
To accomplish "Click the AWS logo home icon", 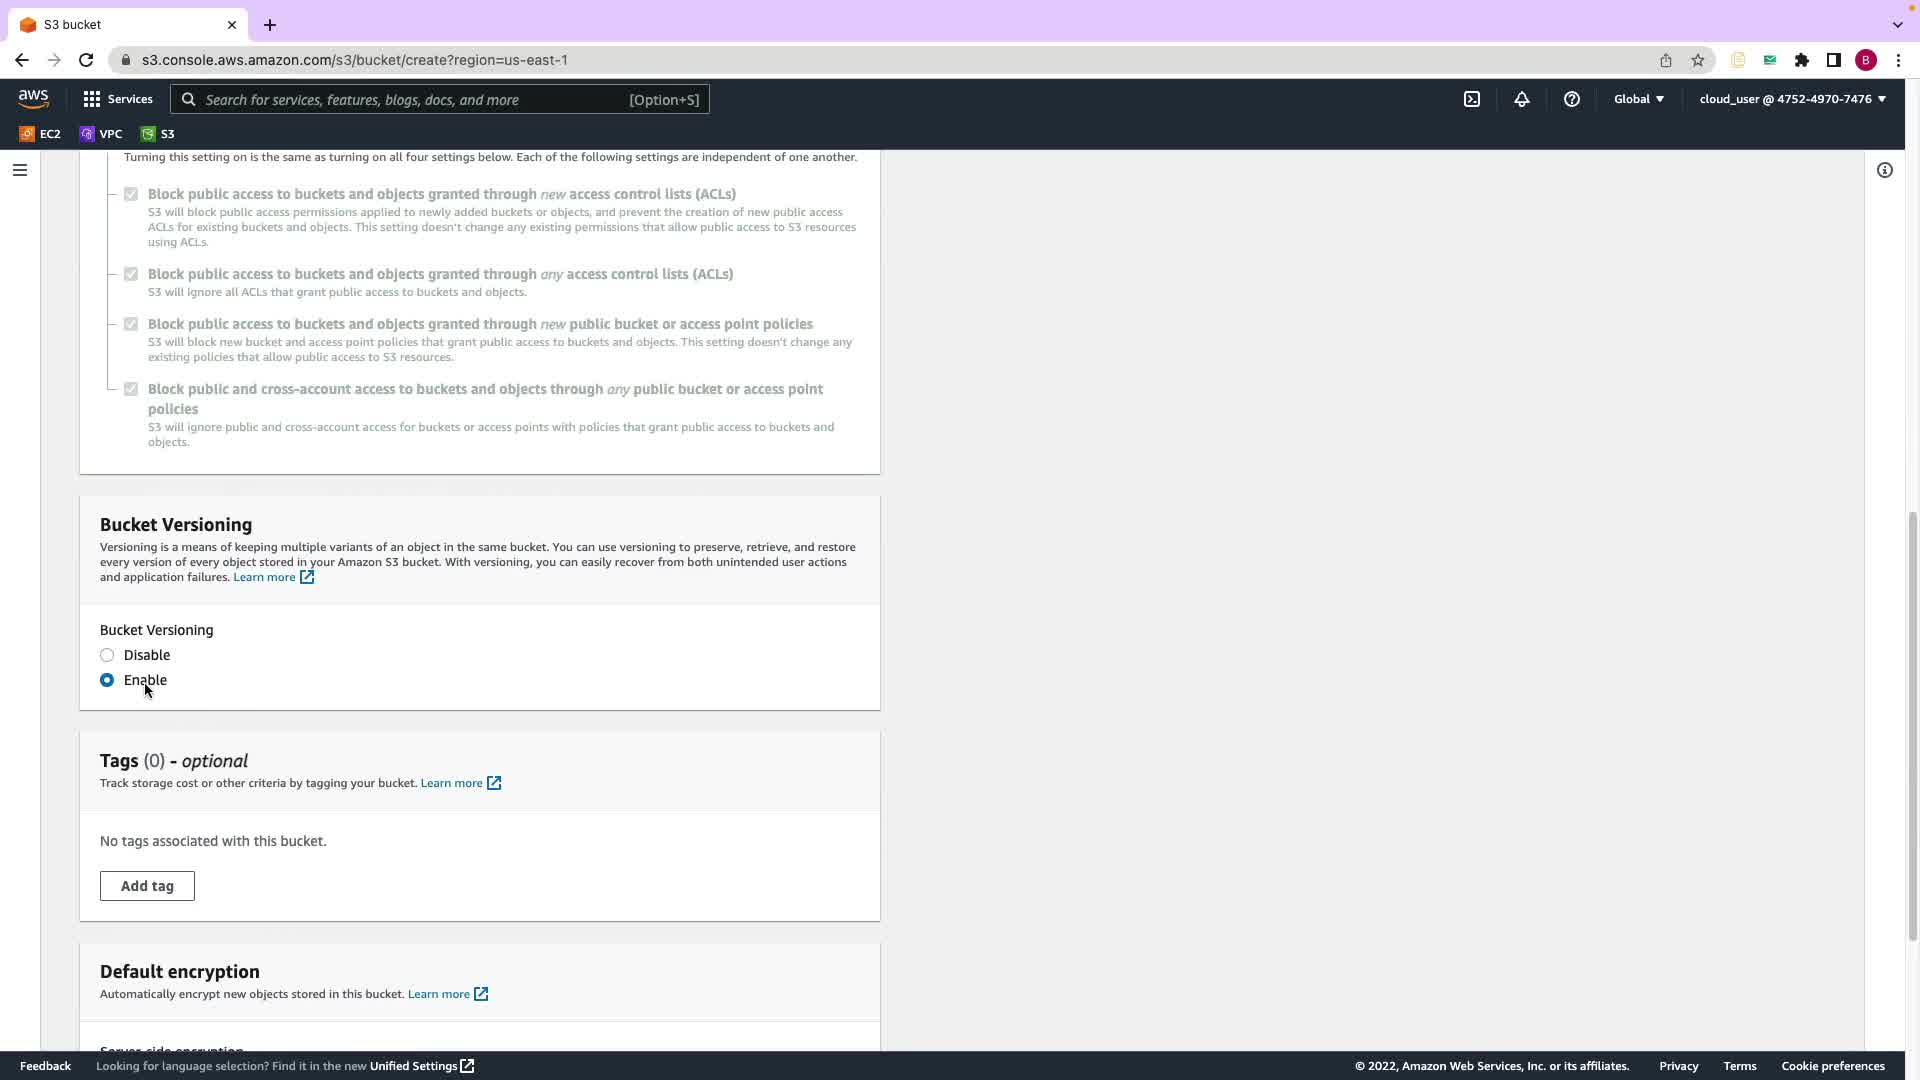I will tap(33, 98).
